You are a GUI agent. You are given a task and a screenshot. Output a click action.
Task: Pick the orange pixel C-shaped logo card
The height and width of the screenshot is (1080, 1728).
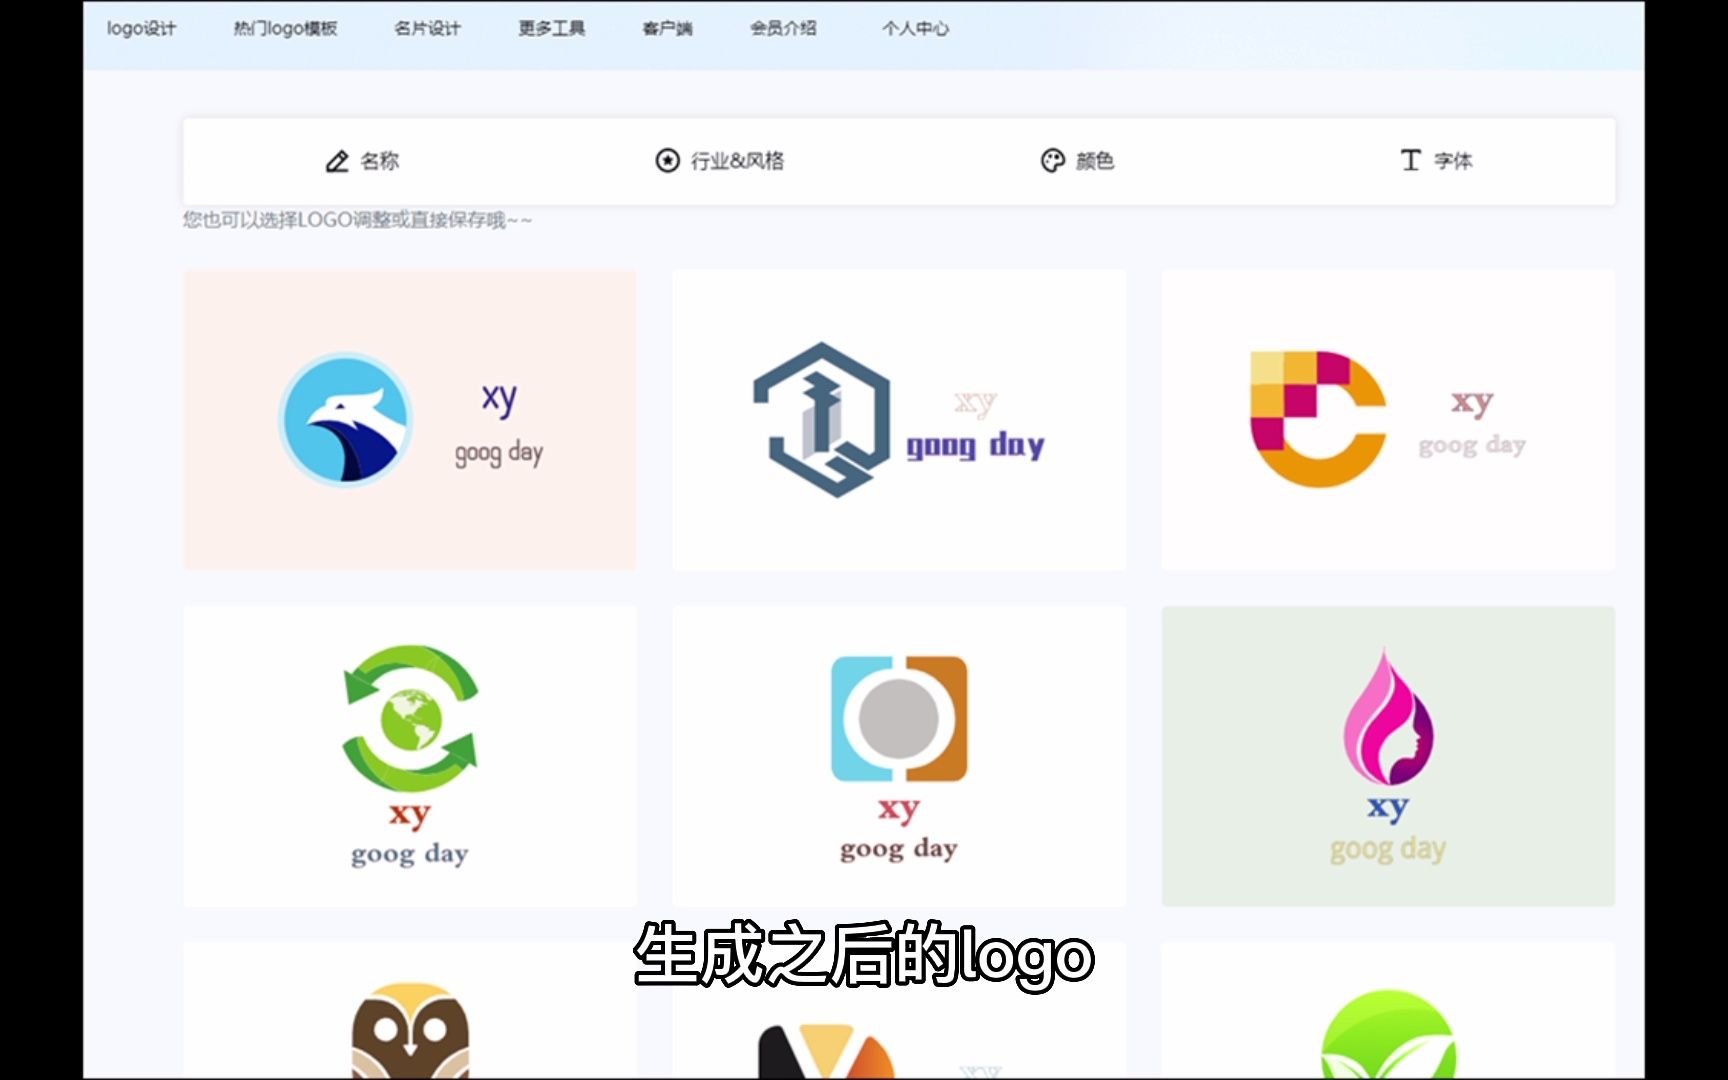click(x=1388, y=420)
